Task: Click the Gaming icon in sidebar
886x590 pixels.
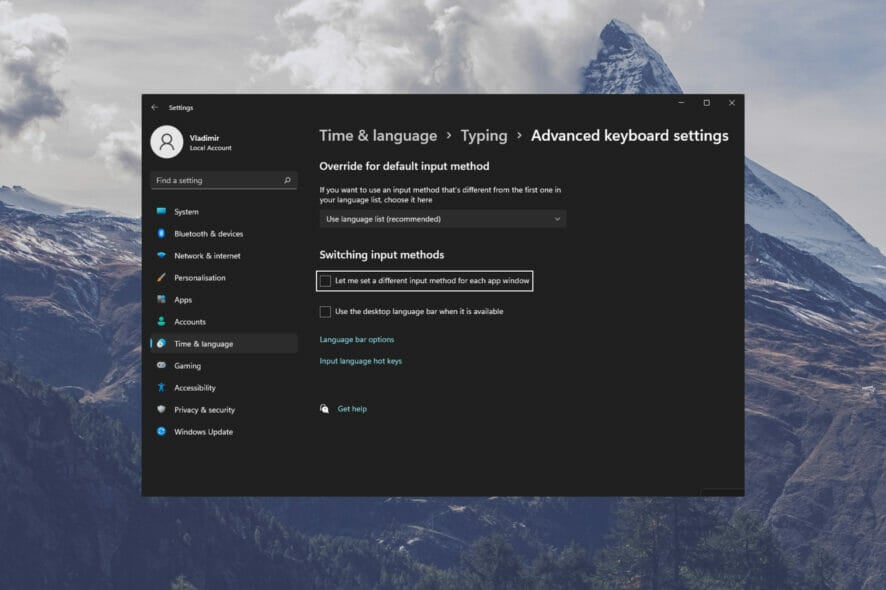Action: click(161, 366)
